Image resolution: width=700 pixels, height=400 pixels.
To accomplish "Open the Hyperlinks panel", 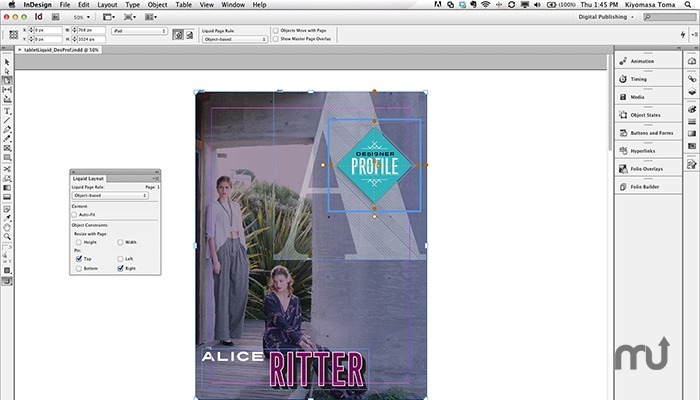I will (648, 151).
